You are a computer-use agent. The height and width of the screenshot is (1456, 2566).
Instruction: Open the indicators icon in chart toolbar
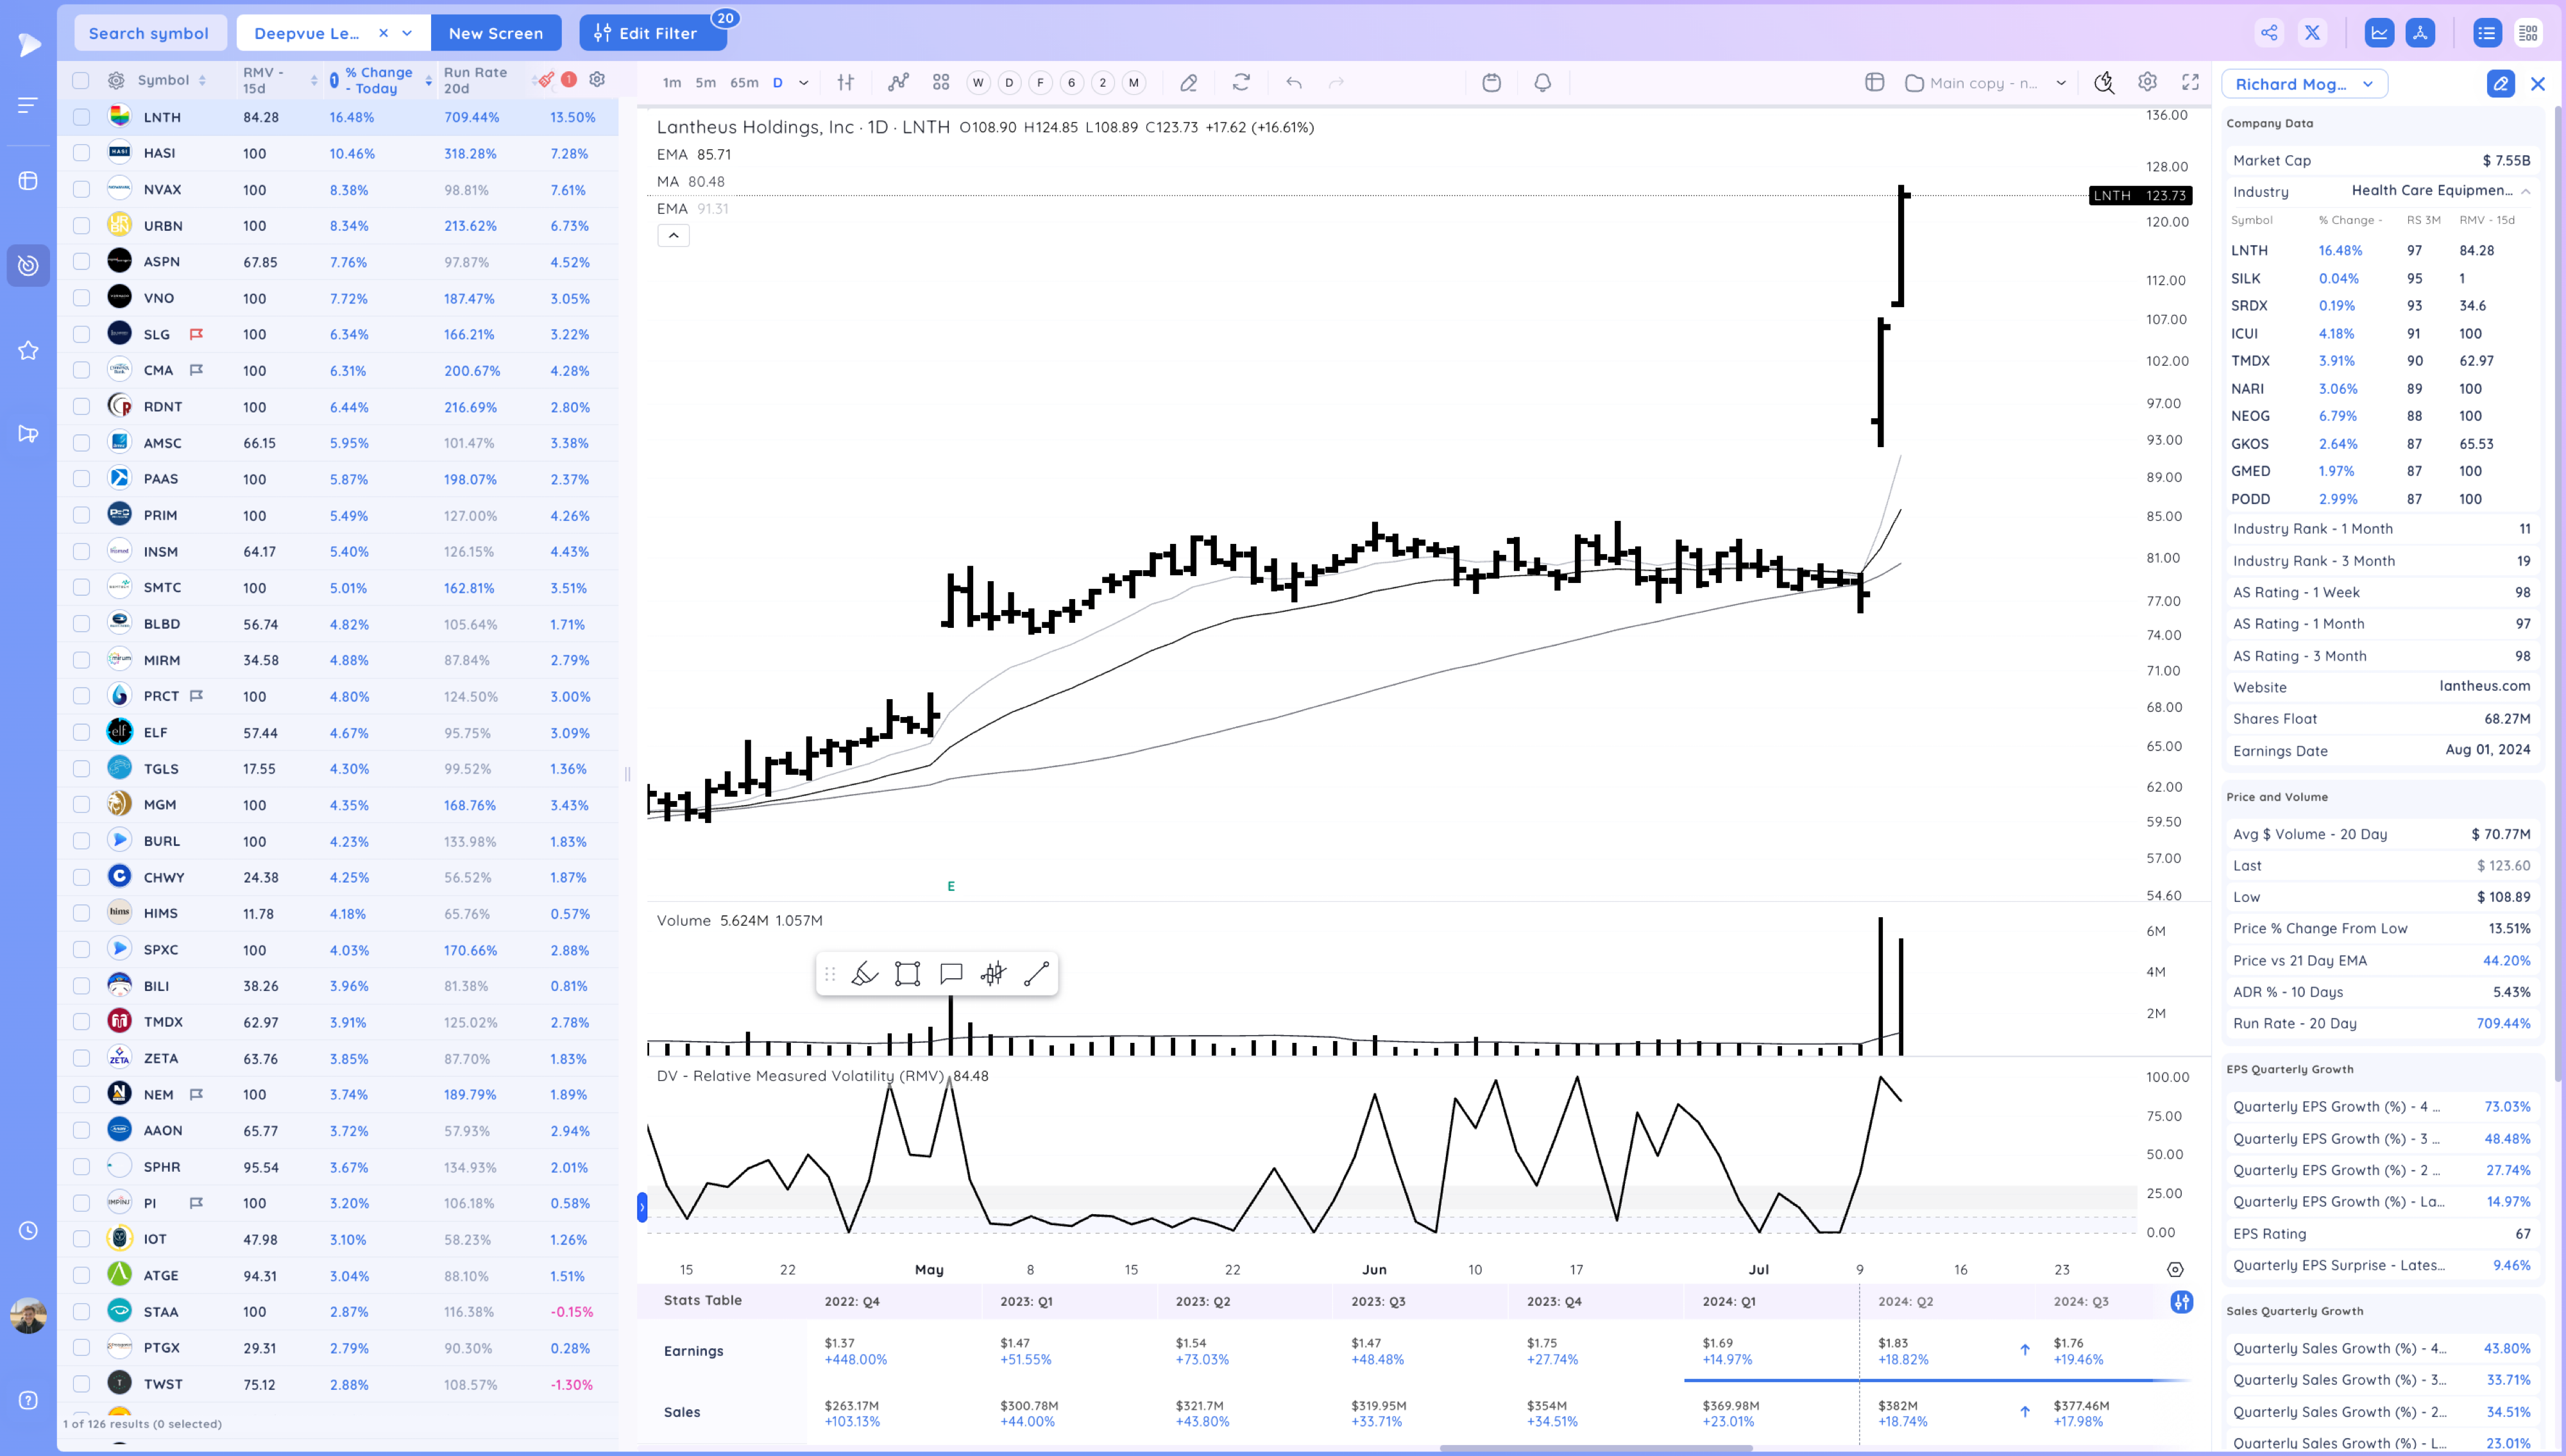click(x=898, y=83)
